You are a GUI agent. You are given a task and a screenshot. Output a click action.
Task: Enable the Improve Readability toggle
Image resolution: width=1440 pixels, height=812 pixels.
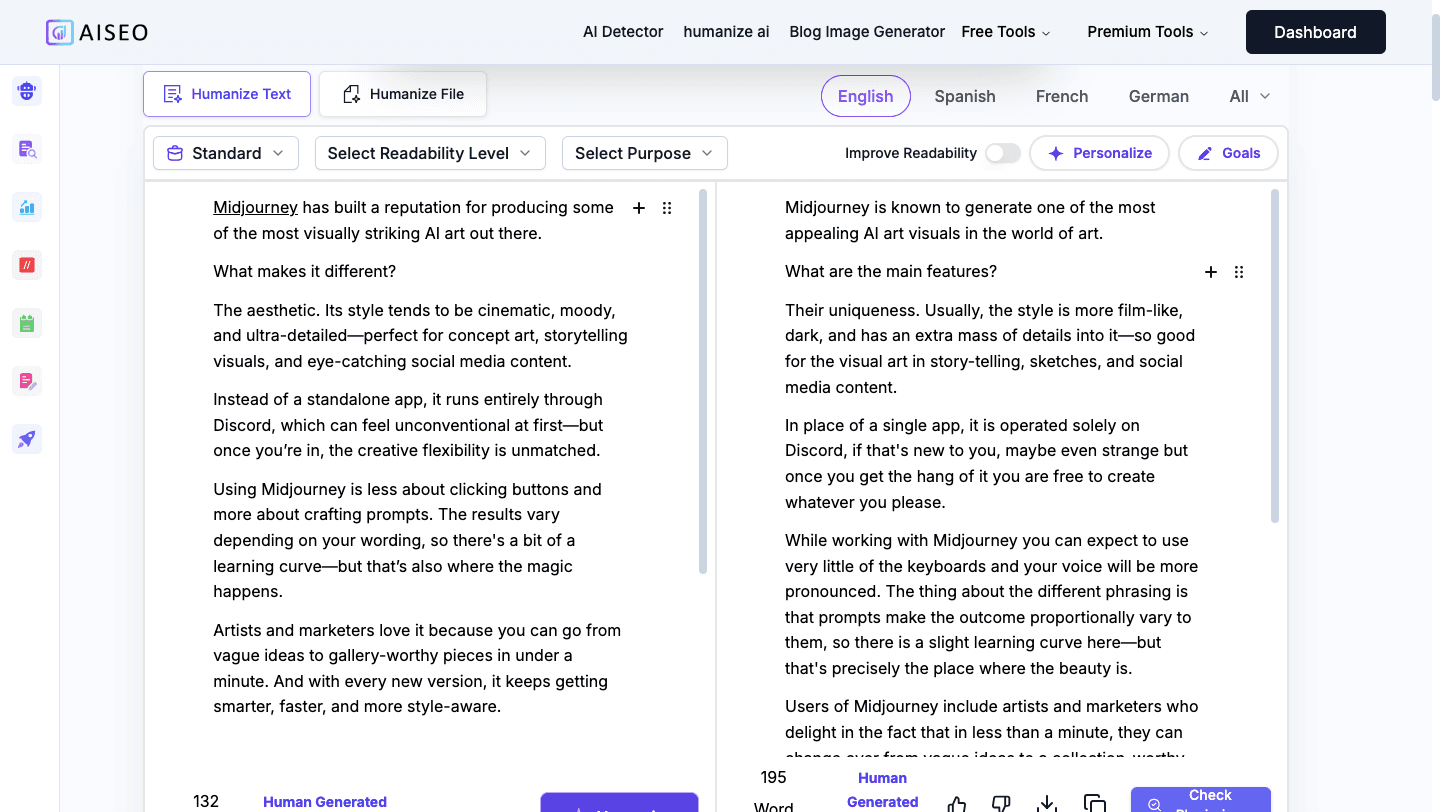1002,153
